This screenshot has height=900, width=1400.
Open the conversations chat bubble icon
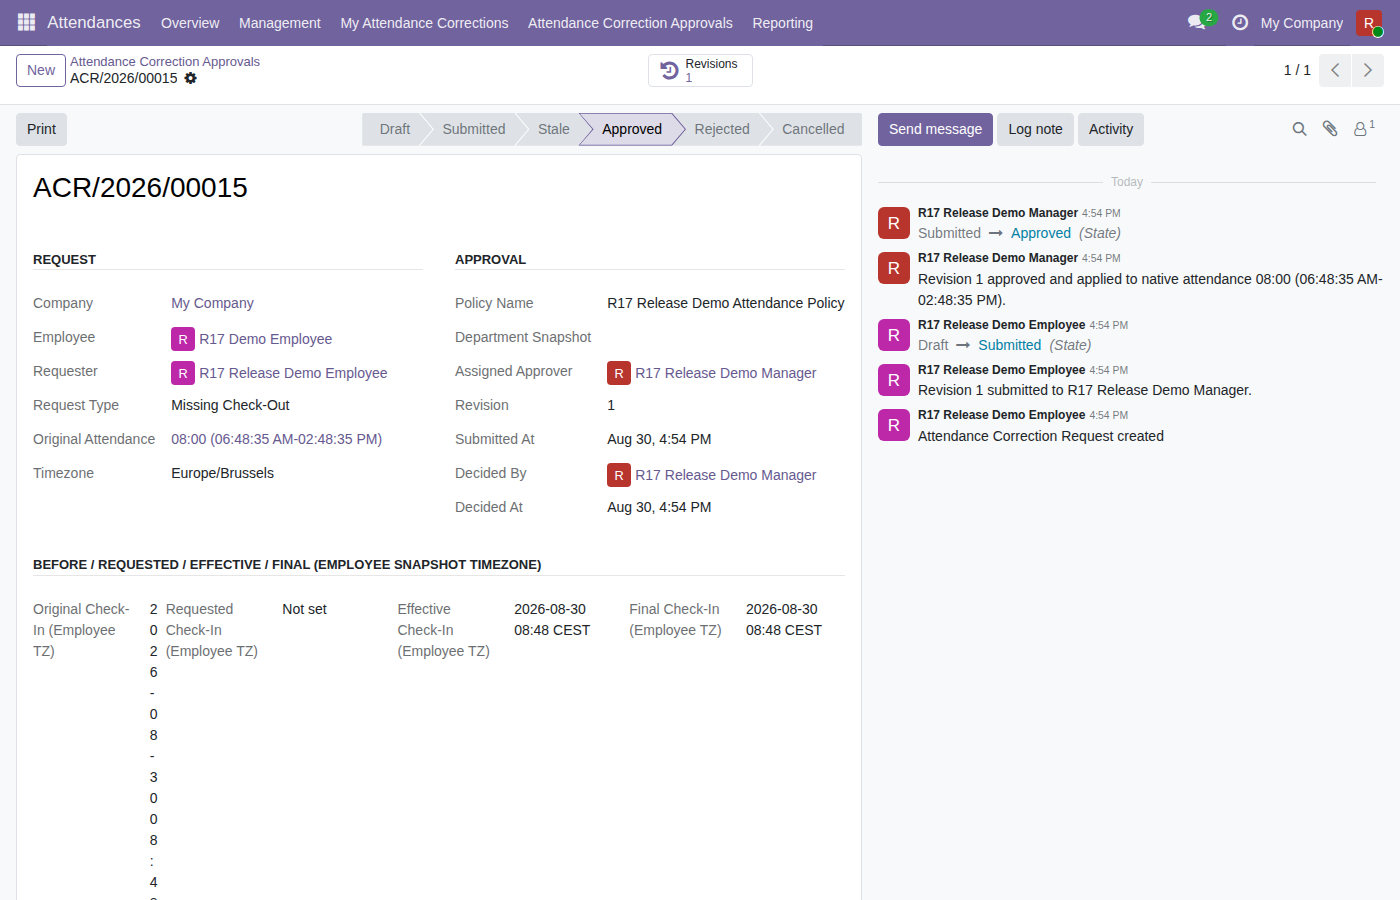click(1197, 22)
